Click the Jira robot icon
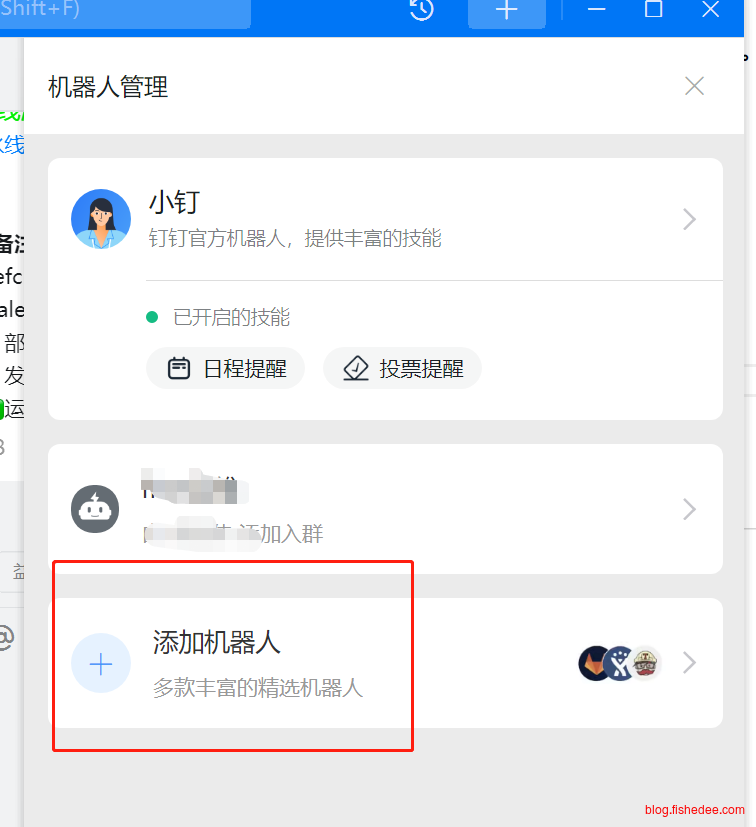This screenshot has height=827, width=756. (x=619, y=663)
